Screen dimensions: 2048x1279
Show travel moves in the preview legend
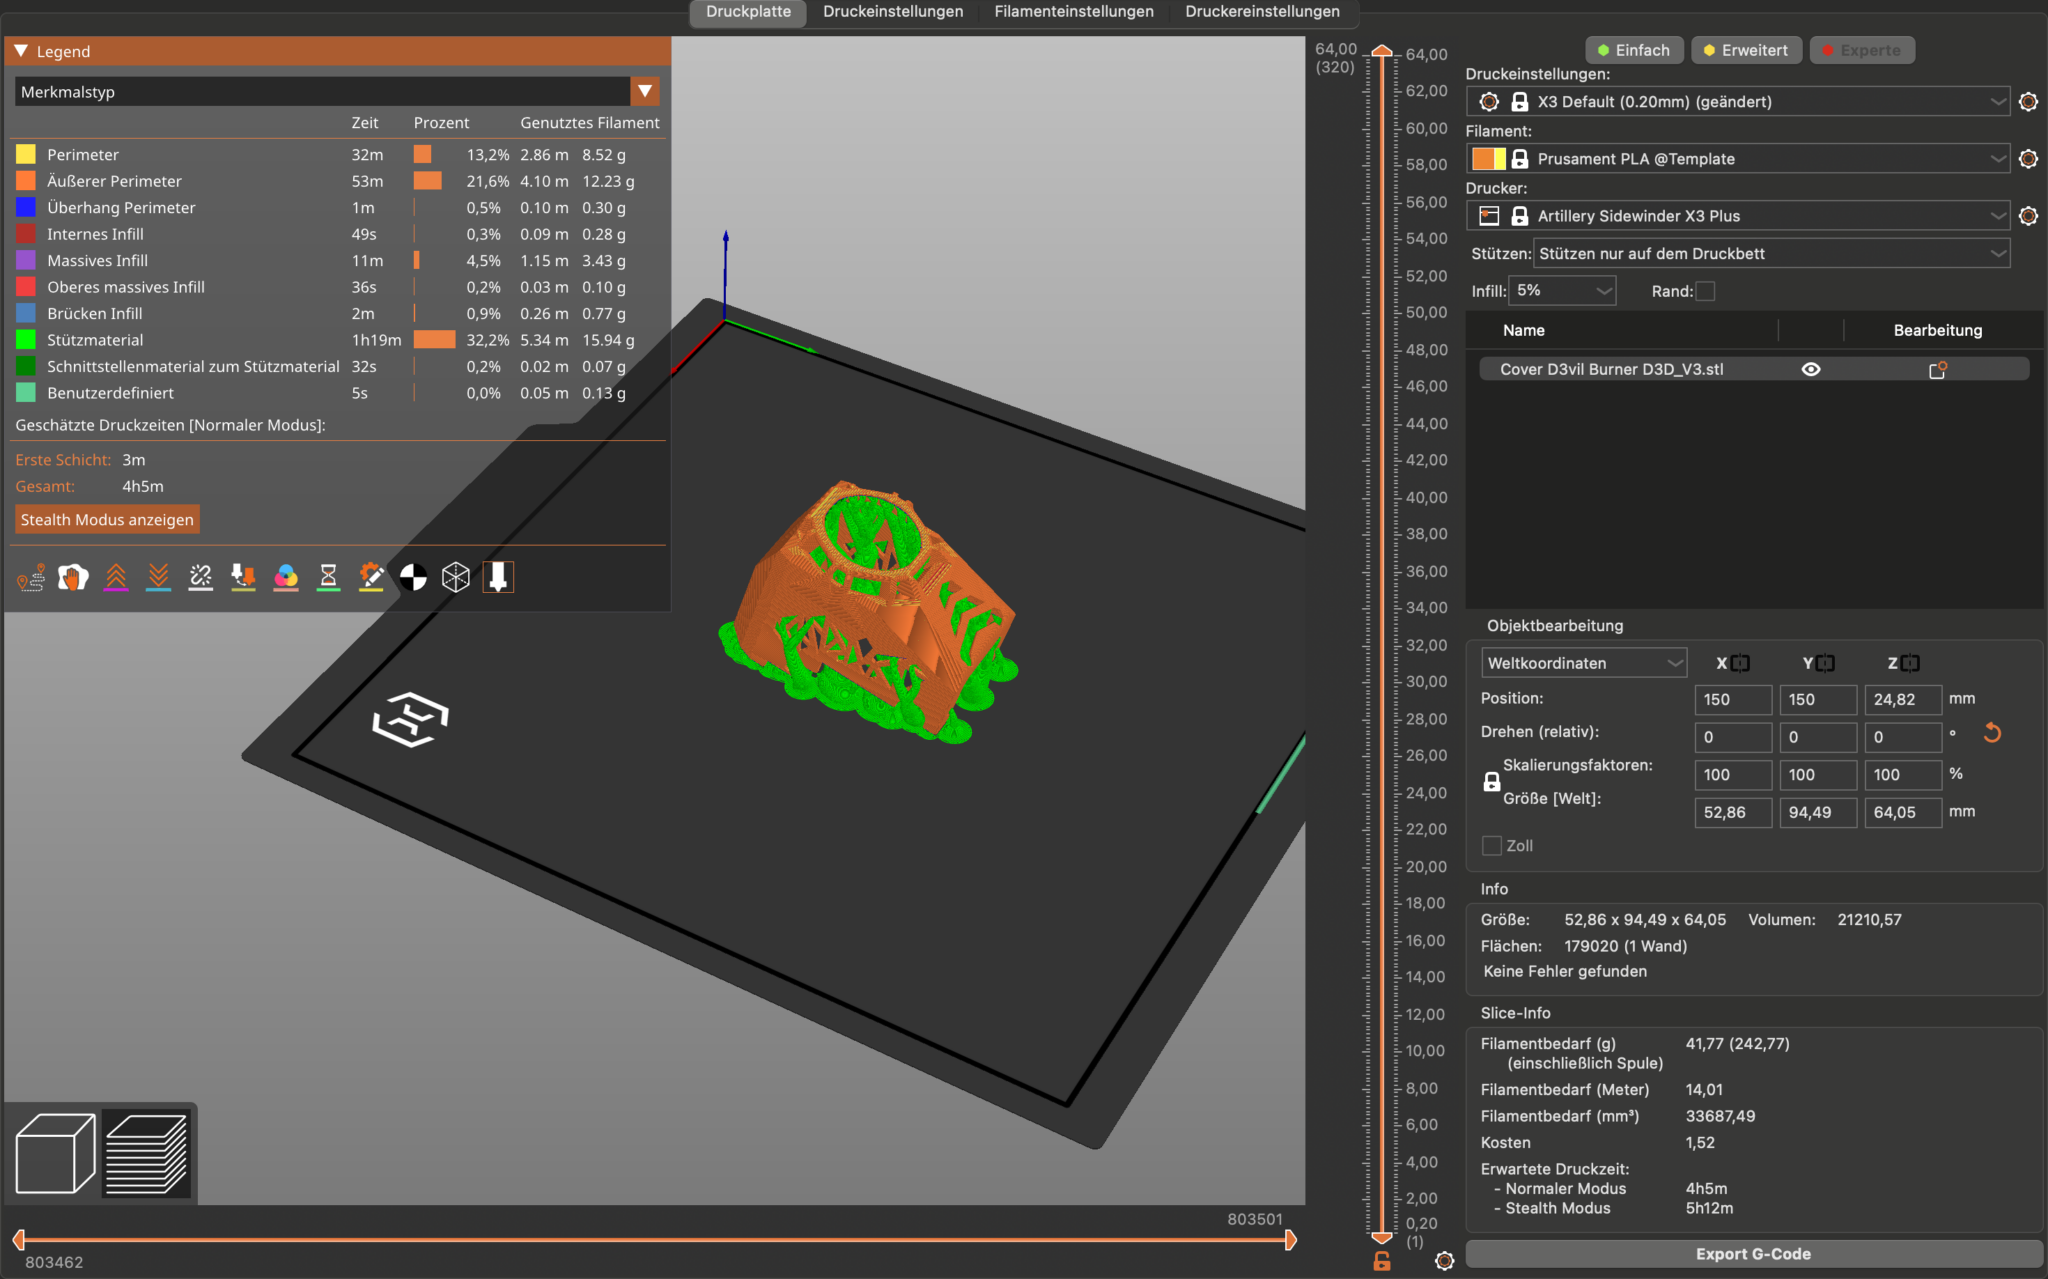pos(31,577)
